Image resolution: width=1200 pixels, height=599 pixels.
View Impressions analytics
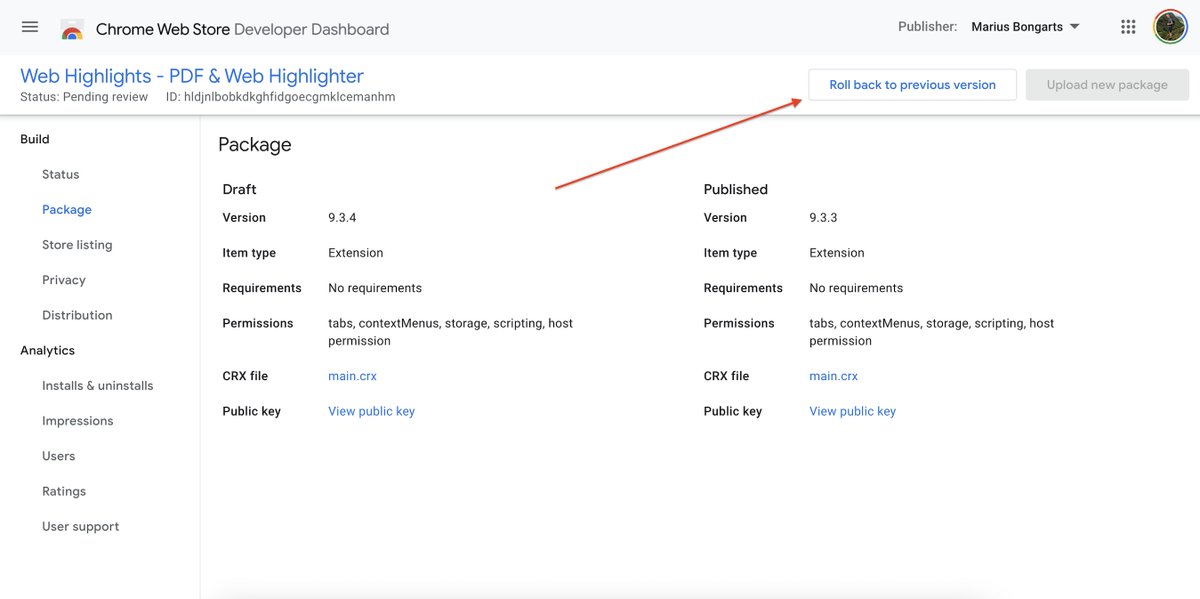click(78, 421)
